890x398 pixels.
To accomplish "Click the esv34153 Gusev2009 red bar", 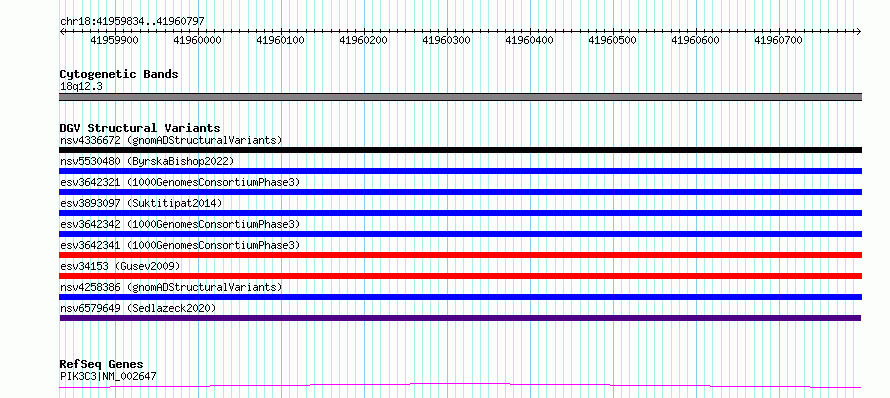I will [x=460, y=276].
